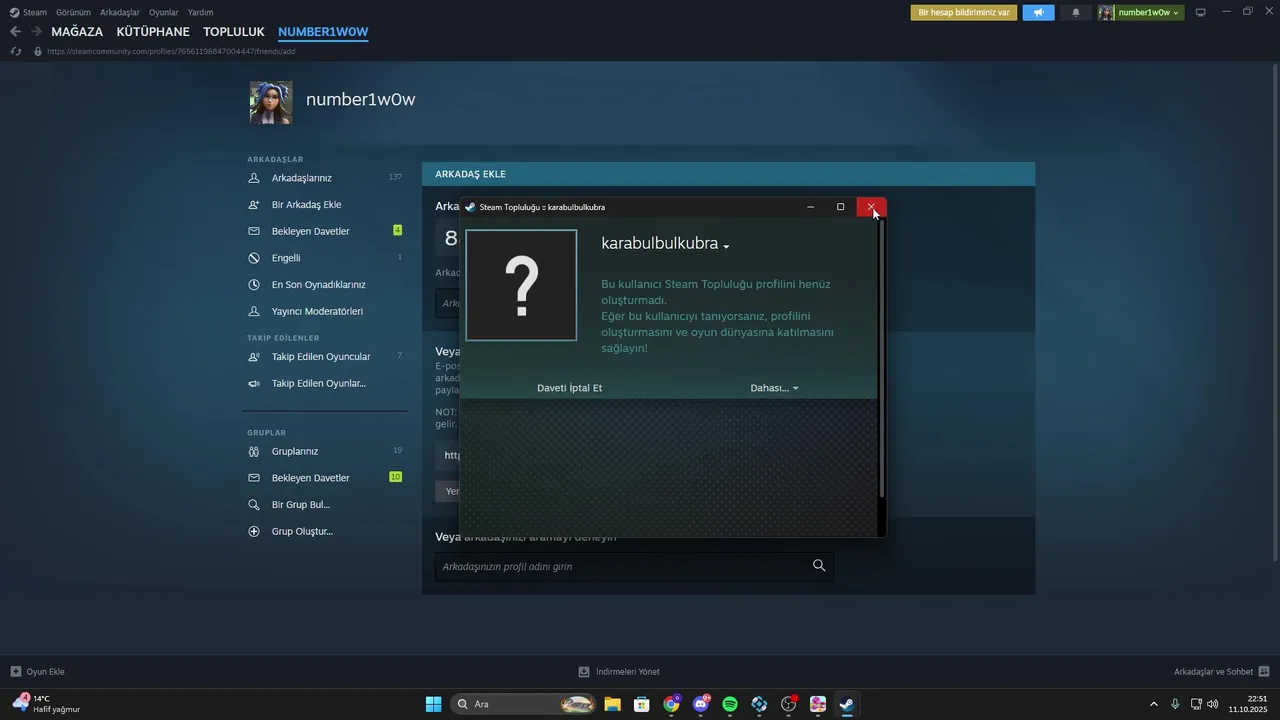1280x720 pixels.
Task: Click the Takip Edilen Oyuncular icon
Action: [x=253, y=356]
